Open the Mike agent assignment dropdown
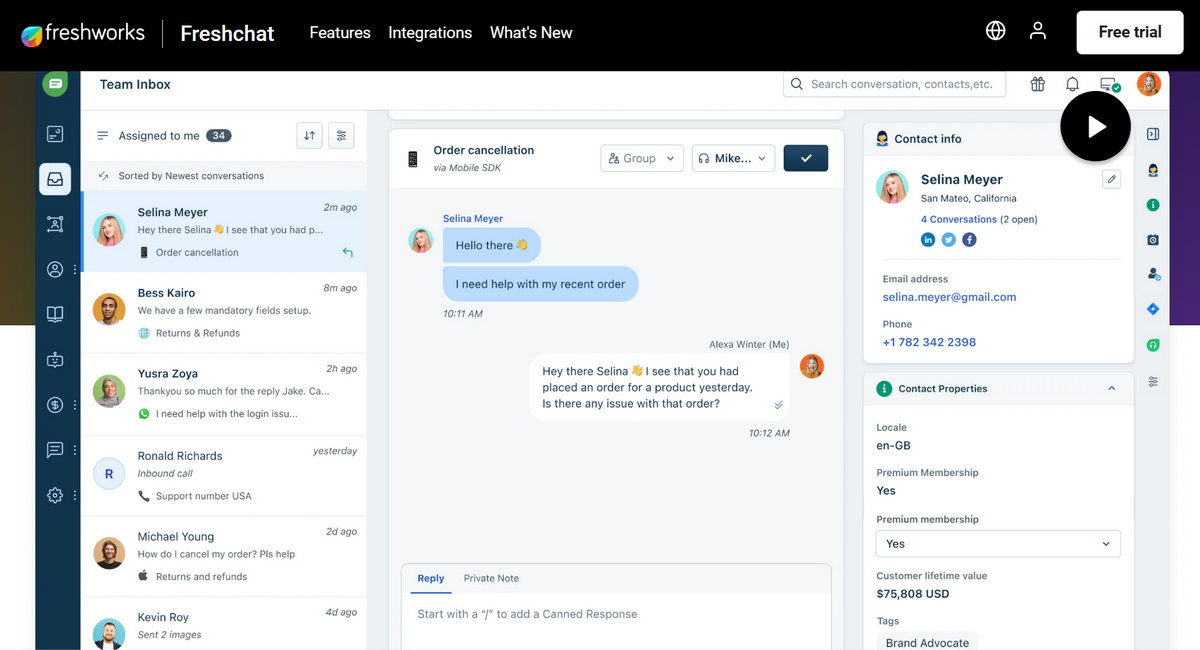The image size is (1200, 650). click(733, 158)
